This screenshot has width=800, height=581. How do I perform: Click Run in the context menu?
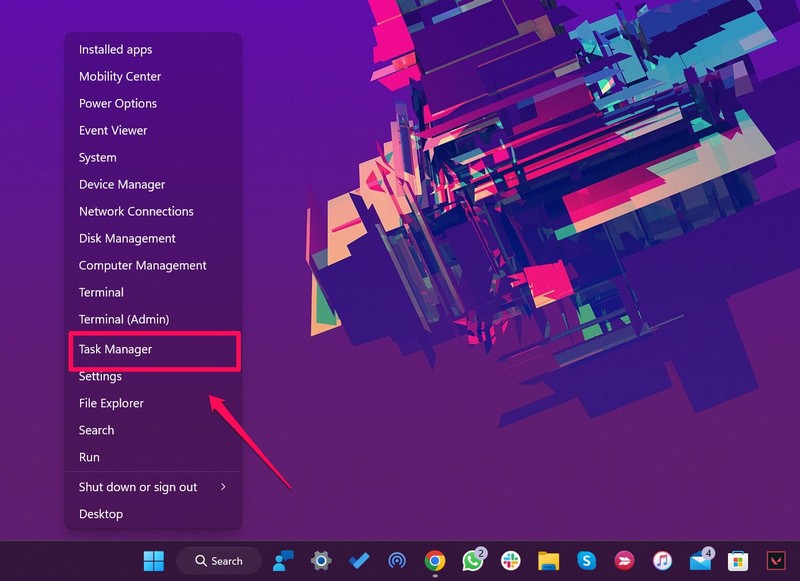coord(89,457)
